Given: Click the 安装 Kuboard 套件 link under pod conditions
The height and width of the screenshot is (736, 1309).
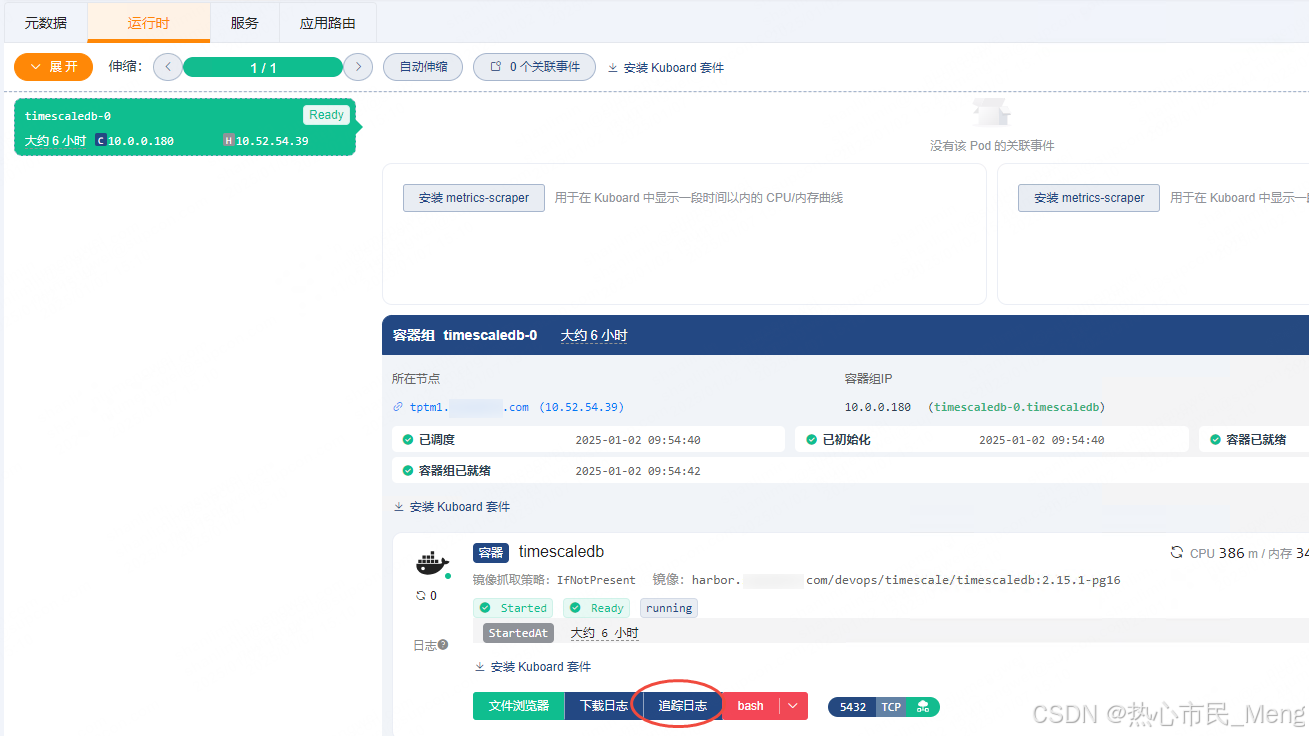Looking at the screenshot, I should 452,507.
